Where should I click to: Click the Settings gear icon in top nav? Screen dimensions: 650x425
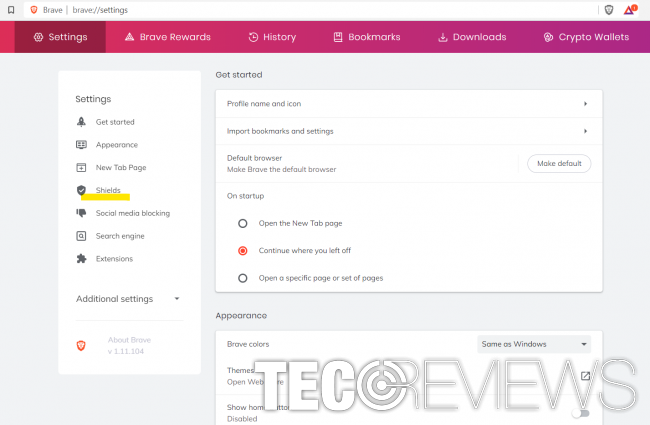pos(38,37)
